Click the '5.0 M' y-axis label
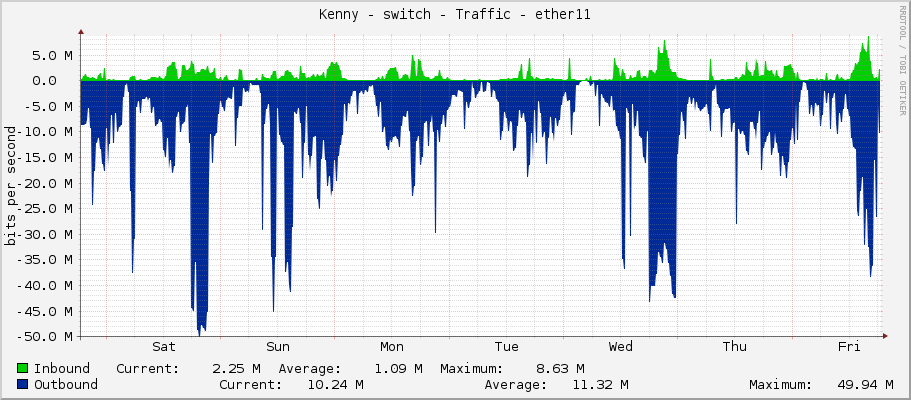Viewport: 911px width, 400px height. (52, 55)
